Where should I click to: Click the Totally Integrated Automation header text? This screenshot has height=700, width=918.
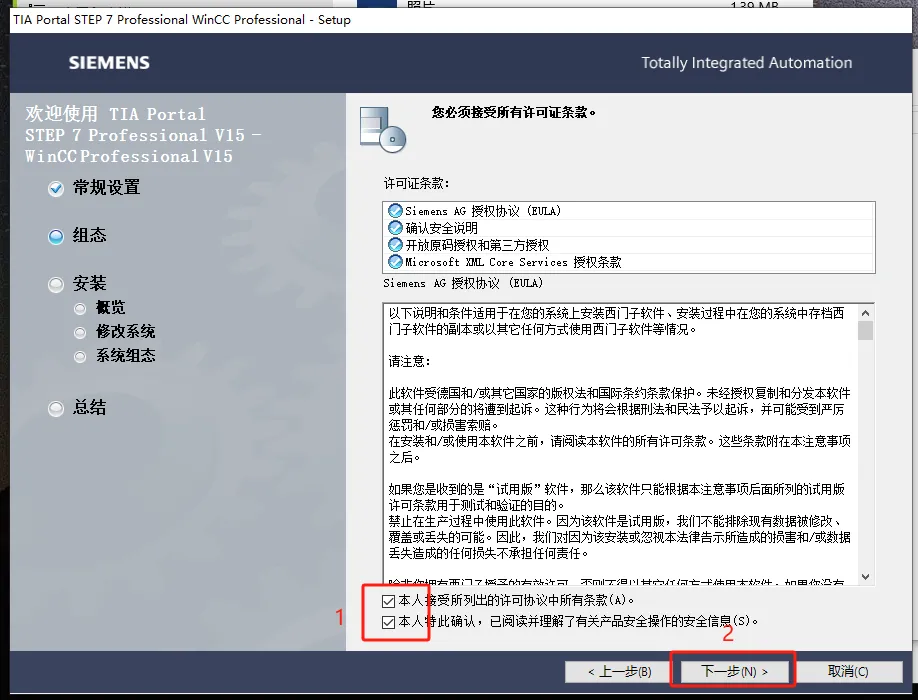(x=746, y=63)
